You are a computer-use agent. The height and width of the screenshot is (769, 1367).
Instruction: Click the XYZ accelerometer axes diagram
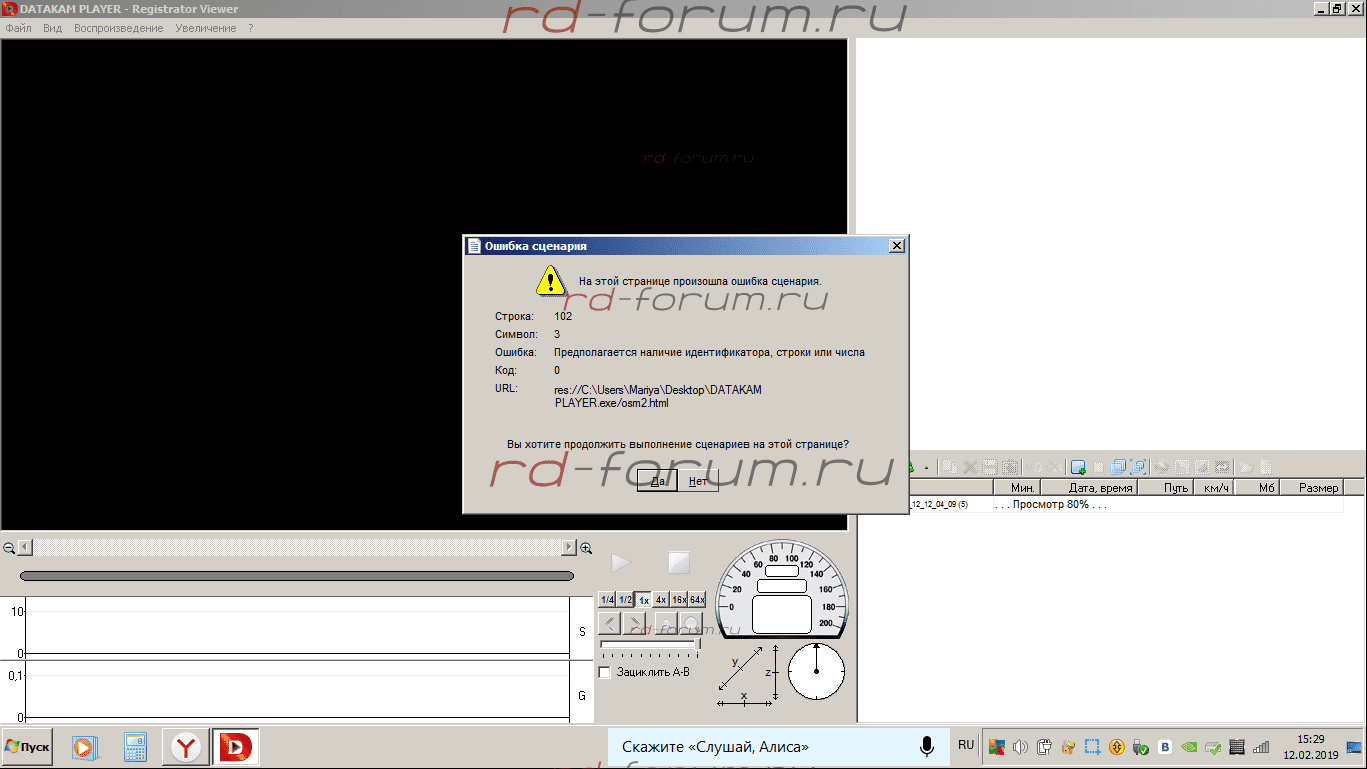click(x=748, y=675)
